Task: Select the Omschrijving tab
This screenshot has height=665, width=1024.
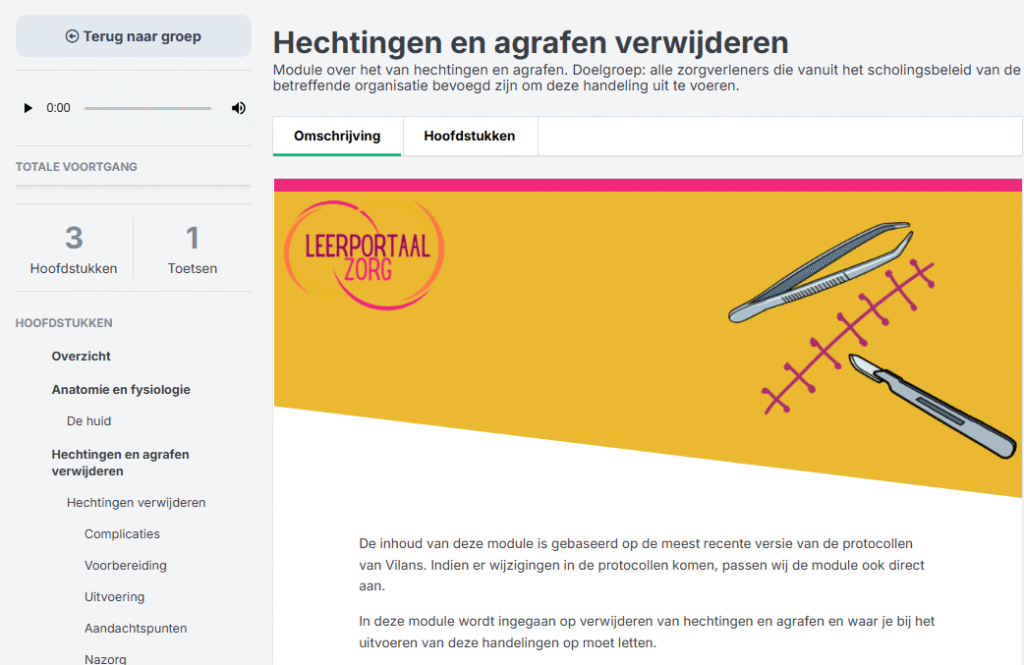Action: point(337,136)
